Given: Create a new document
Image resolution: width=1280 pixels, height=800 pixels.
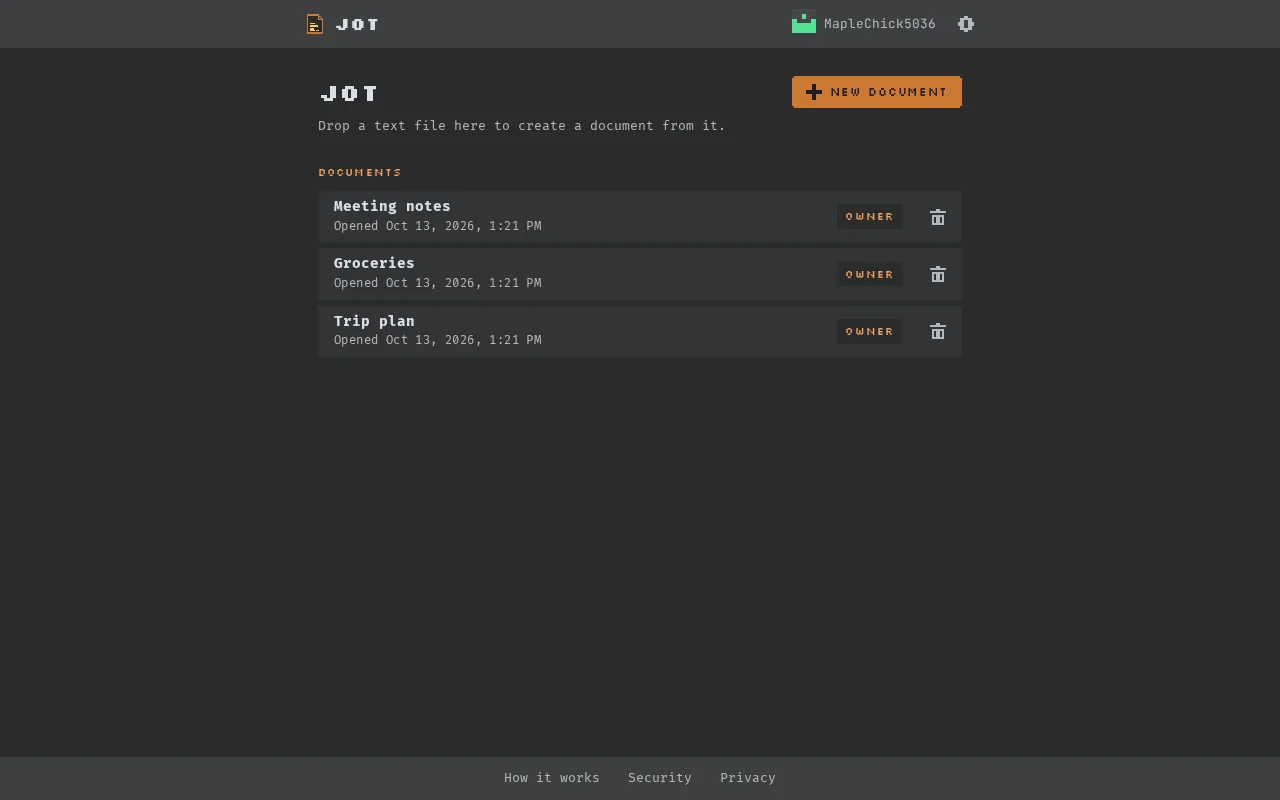Looking at the screenshot, I should [x=877, y=92].
